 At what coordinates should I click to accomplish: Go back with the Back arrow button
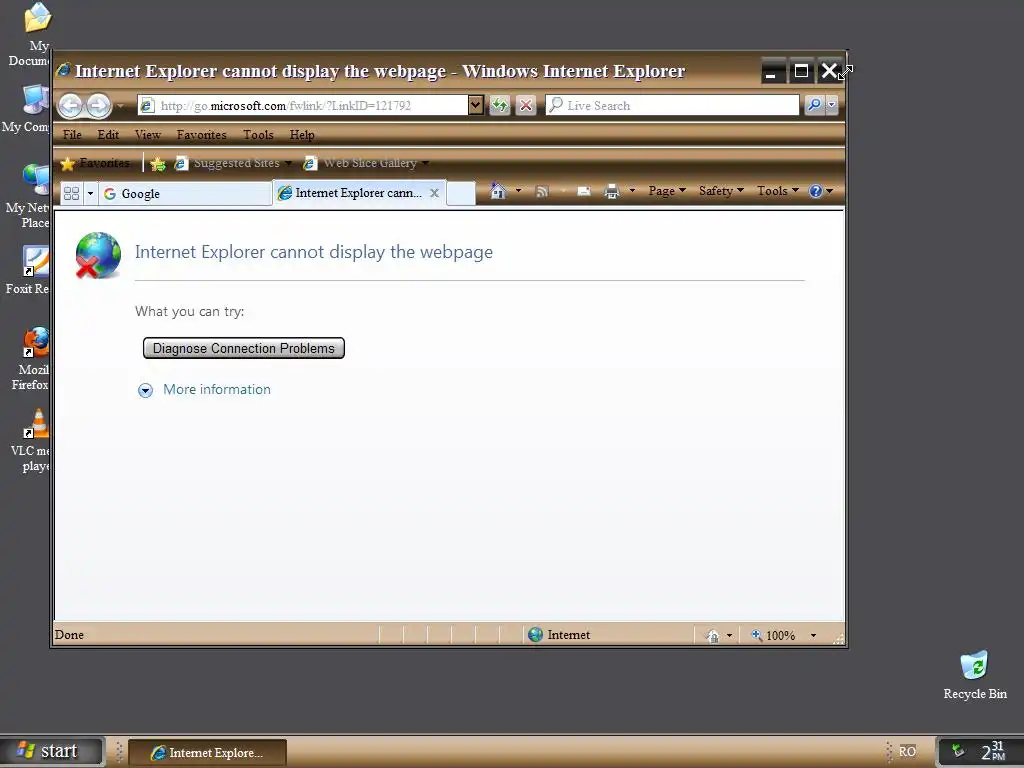pos(71,105)
